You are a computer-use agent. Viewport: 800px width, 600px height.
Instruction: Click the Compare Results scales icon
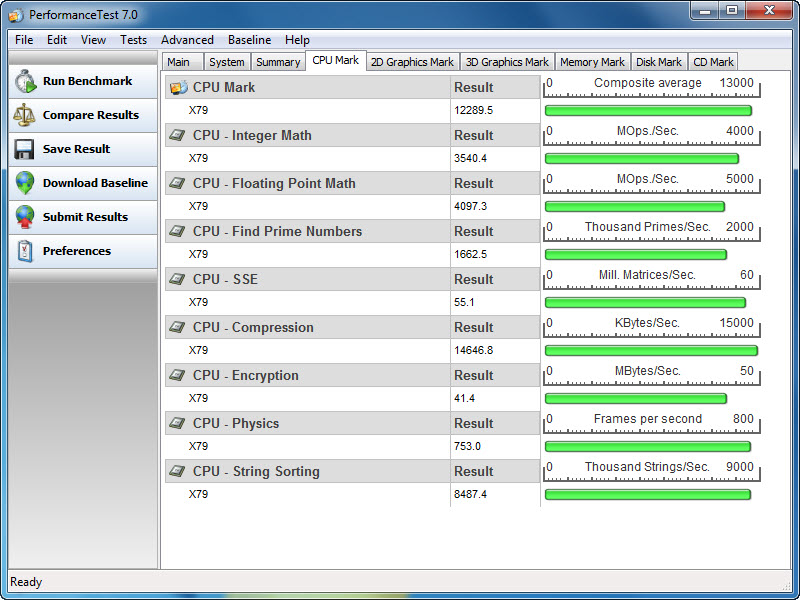pyautogui.click(x=24, y=115)
